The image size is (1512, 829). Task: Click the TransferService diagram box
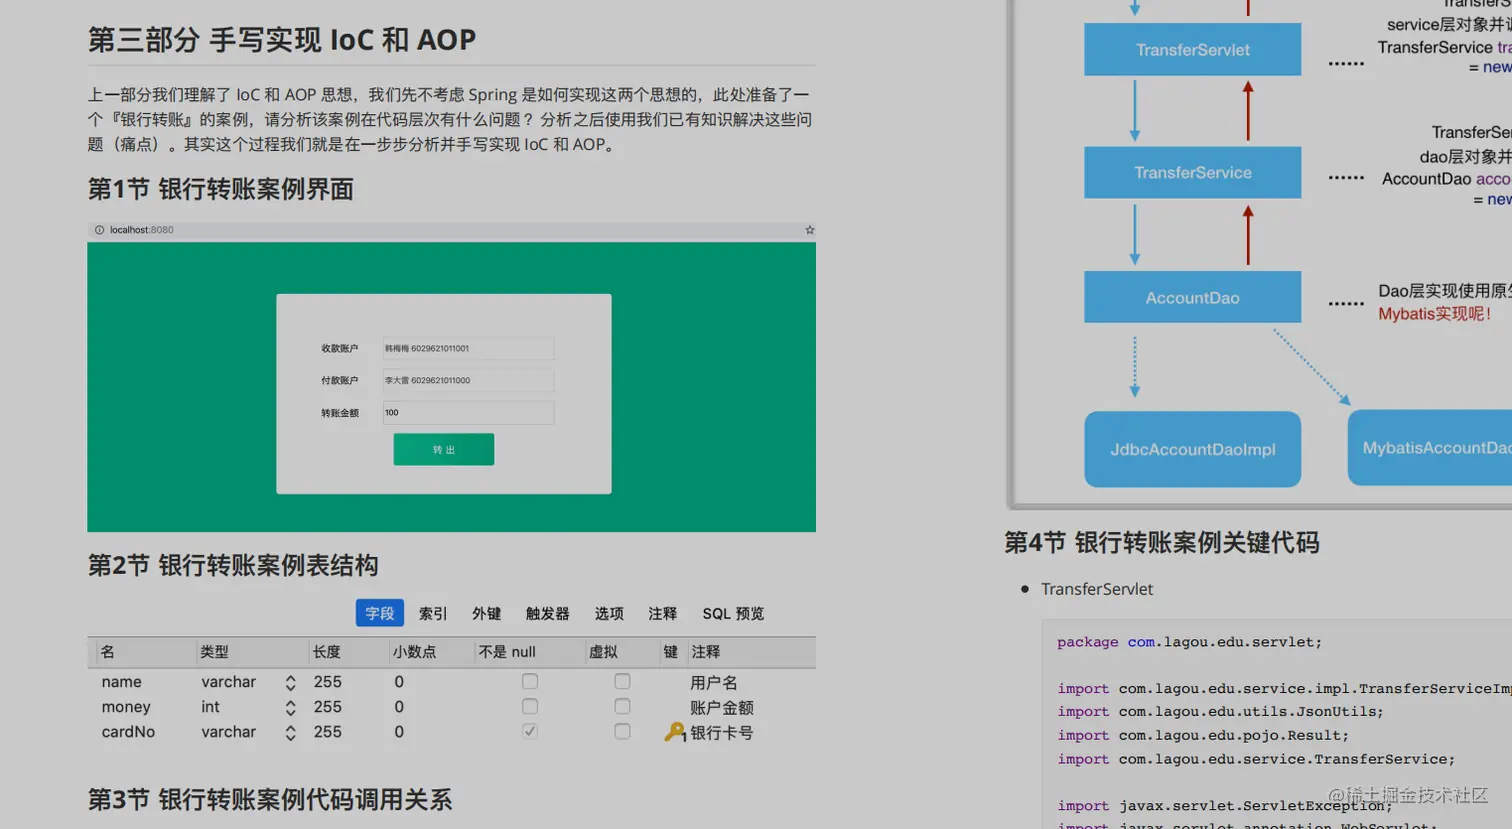[x=1192, y=172]
